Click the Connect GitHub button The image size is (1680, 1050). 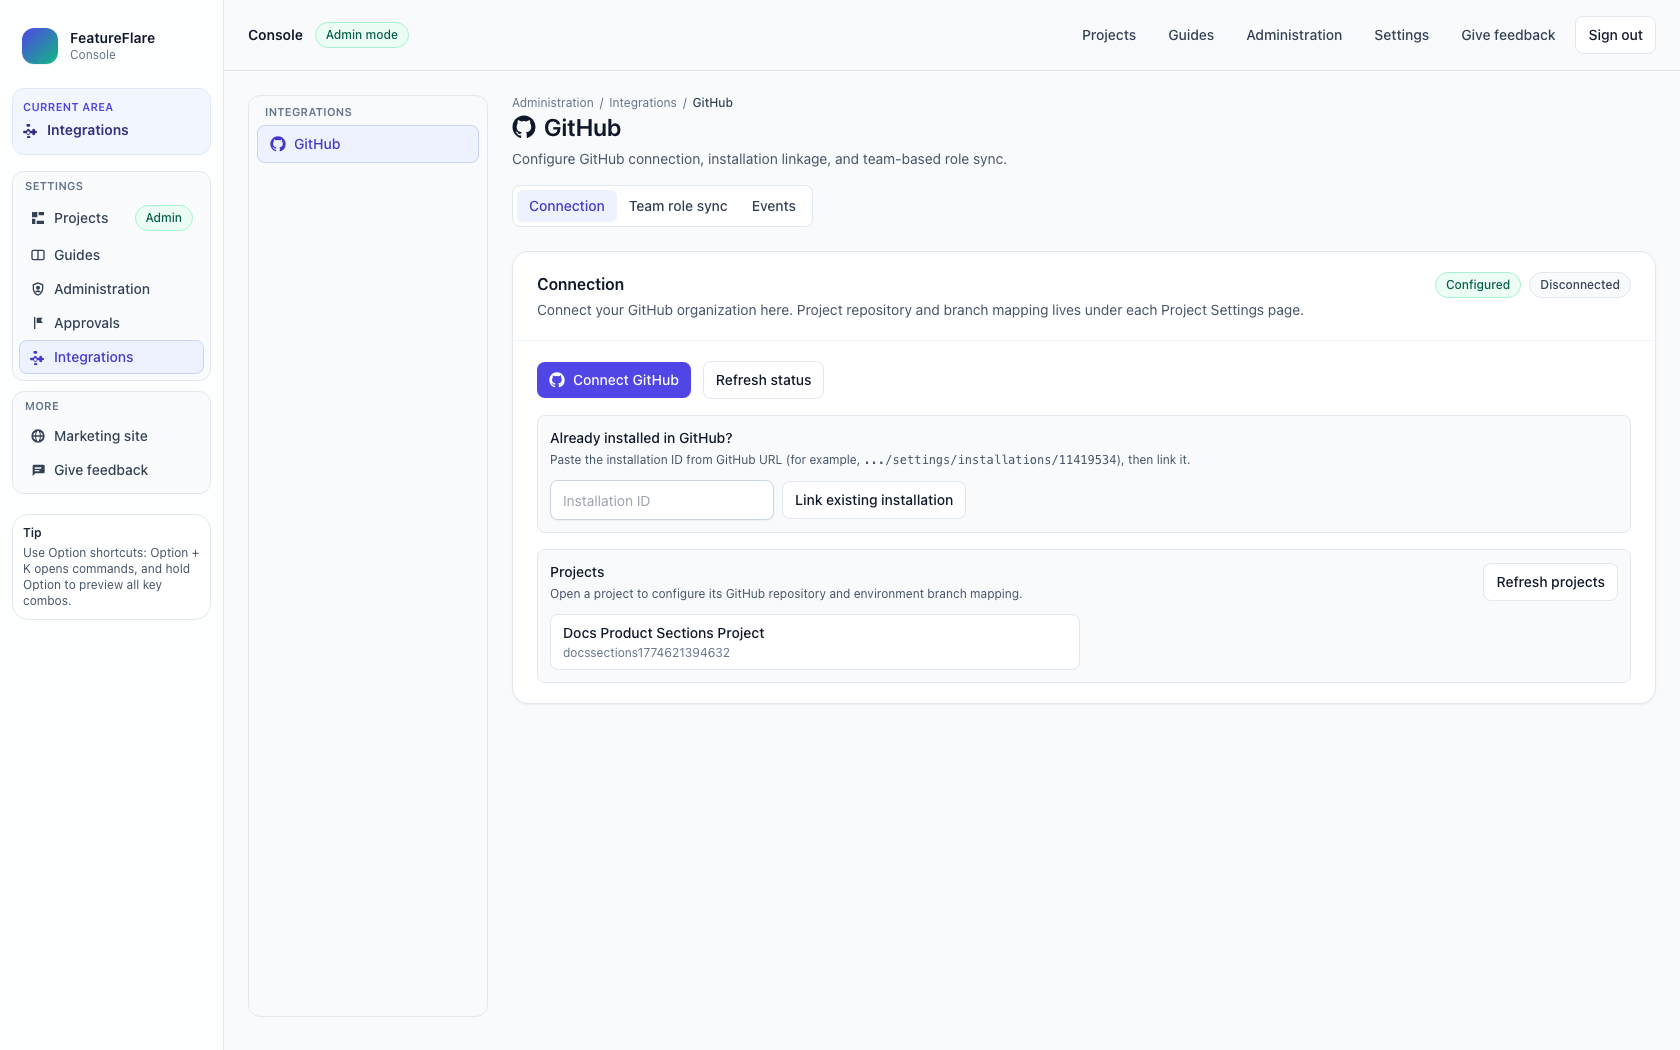(x=614, y=380)
